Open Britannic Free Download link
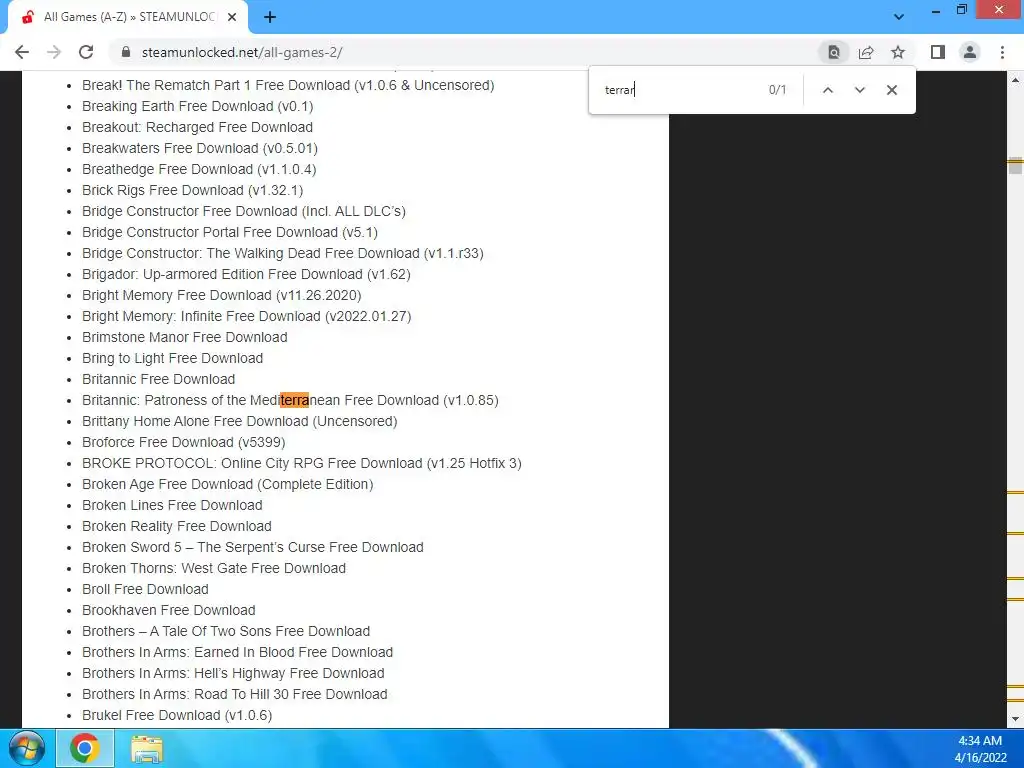Image resolution: width=1024 pixels, height=768 pixels. [159, 379]
